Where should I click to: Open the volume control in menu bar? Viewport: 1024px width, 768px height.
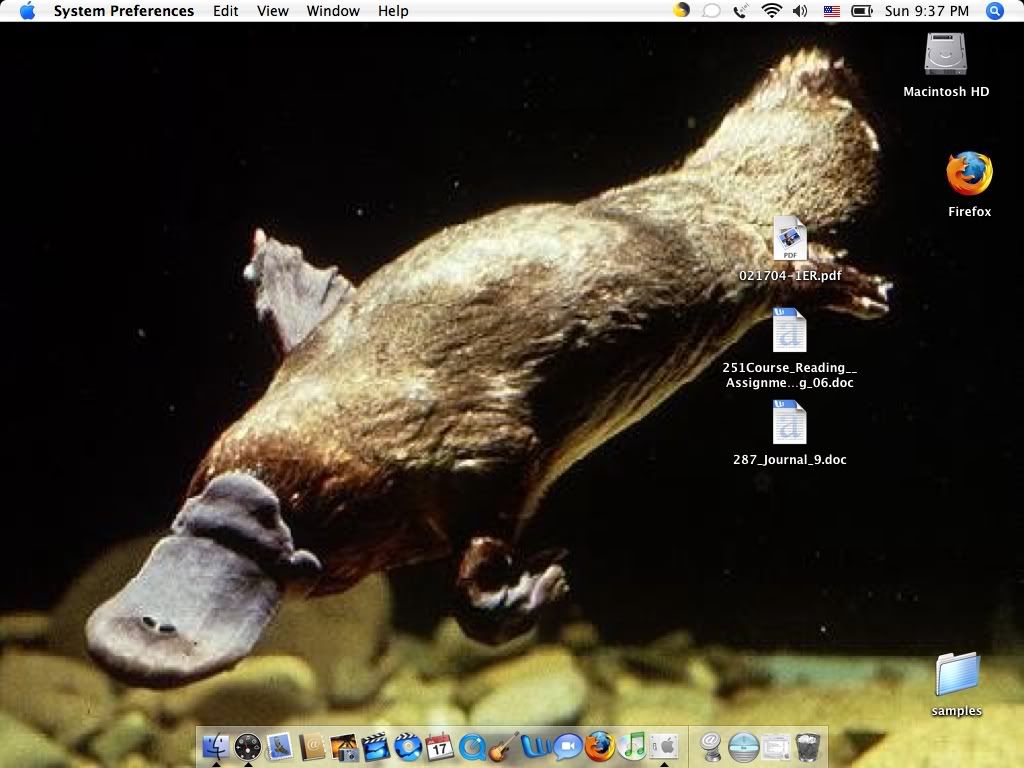click(x=800, y=11)
